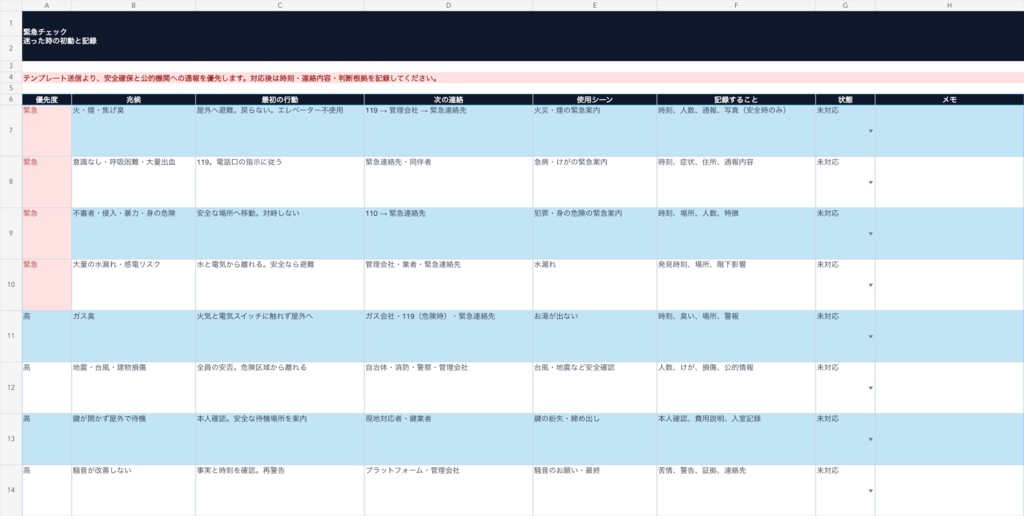Click the empty メモ cell in row 12
The height and width of the screenshot is (516, 1024).
(x=950, y=388)
